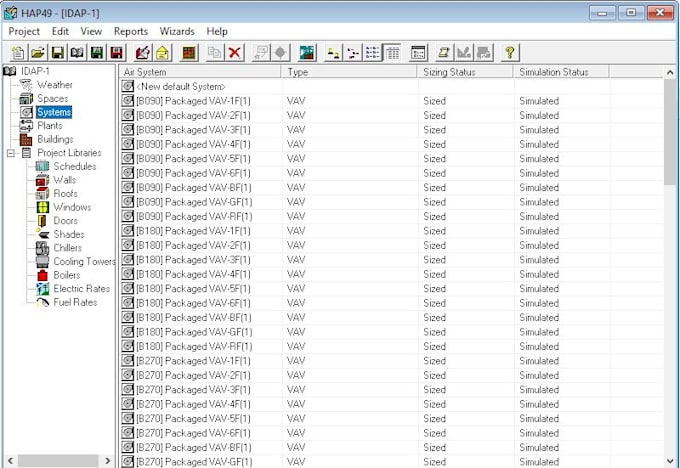This screenshot has height=468, width=680.
Task: Select Fuel Rates in the tree
Action: (x=75, y=302)
